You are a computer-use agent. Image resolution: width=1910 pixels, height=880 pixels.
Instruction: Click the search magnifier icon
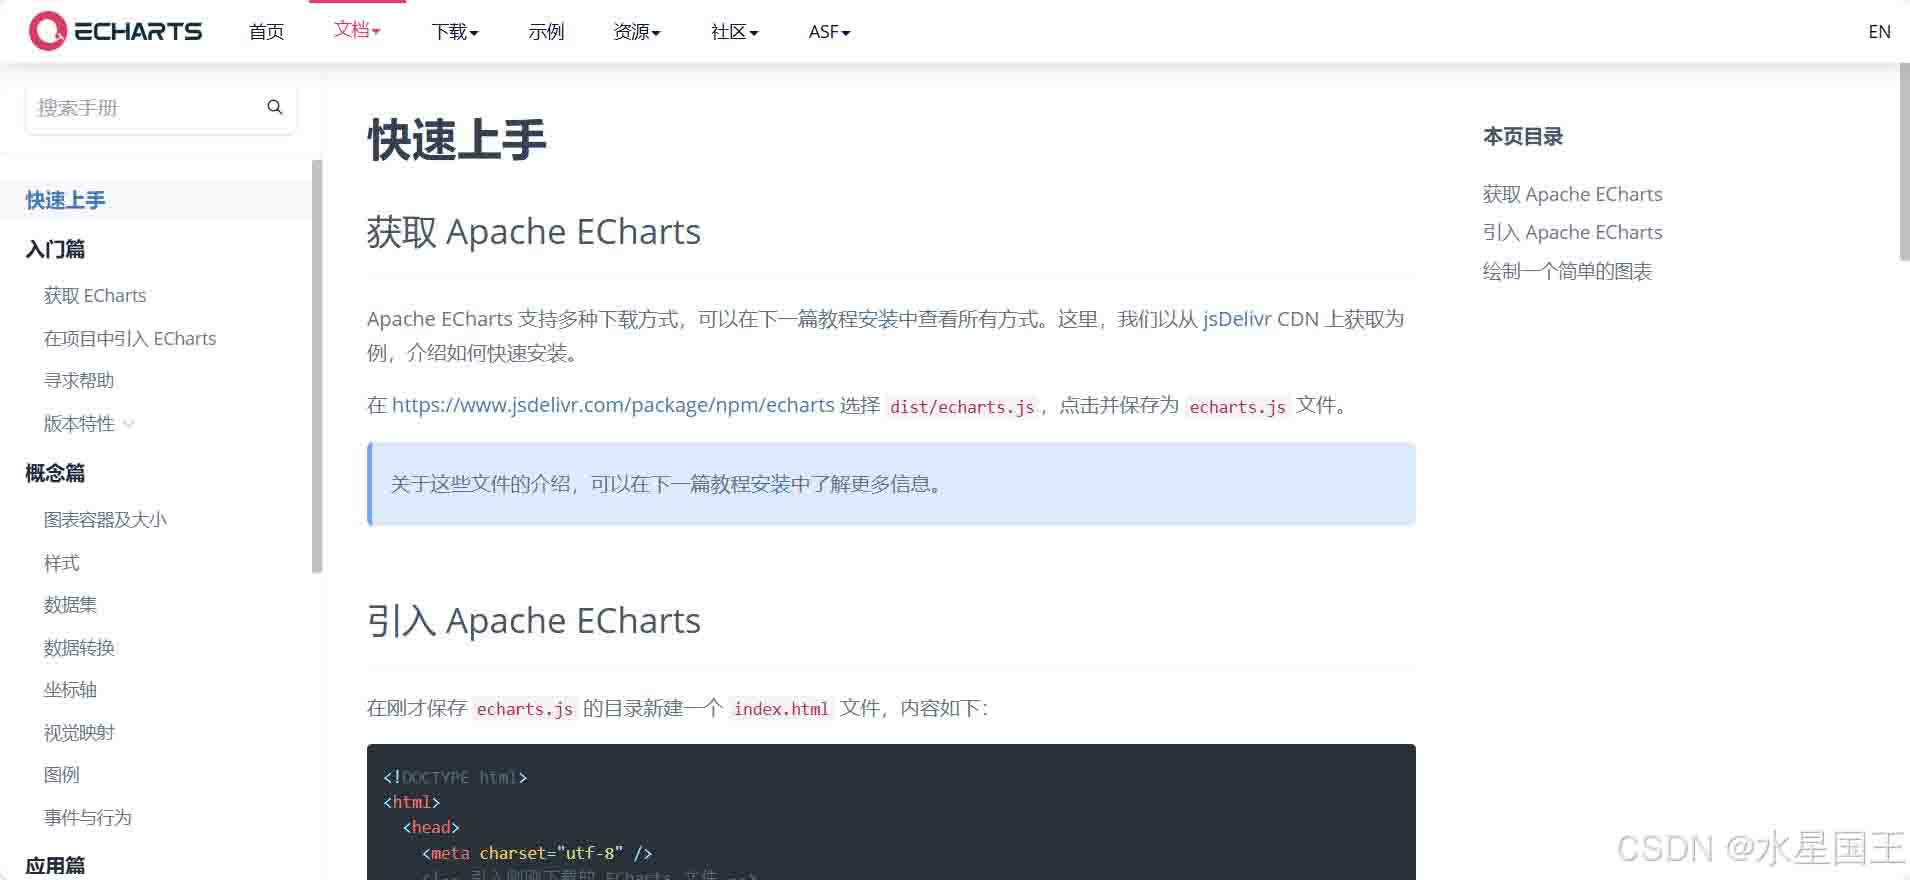click(275, 107)
